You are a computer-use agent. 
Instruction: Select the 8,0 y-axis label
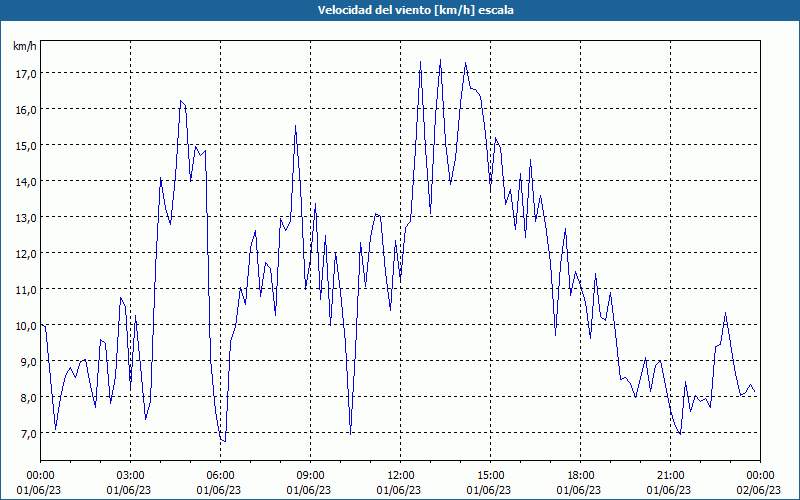click(x=28, y=397)
